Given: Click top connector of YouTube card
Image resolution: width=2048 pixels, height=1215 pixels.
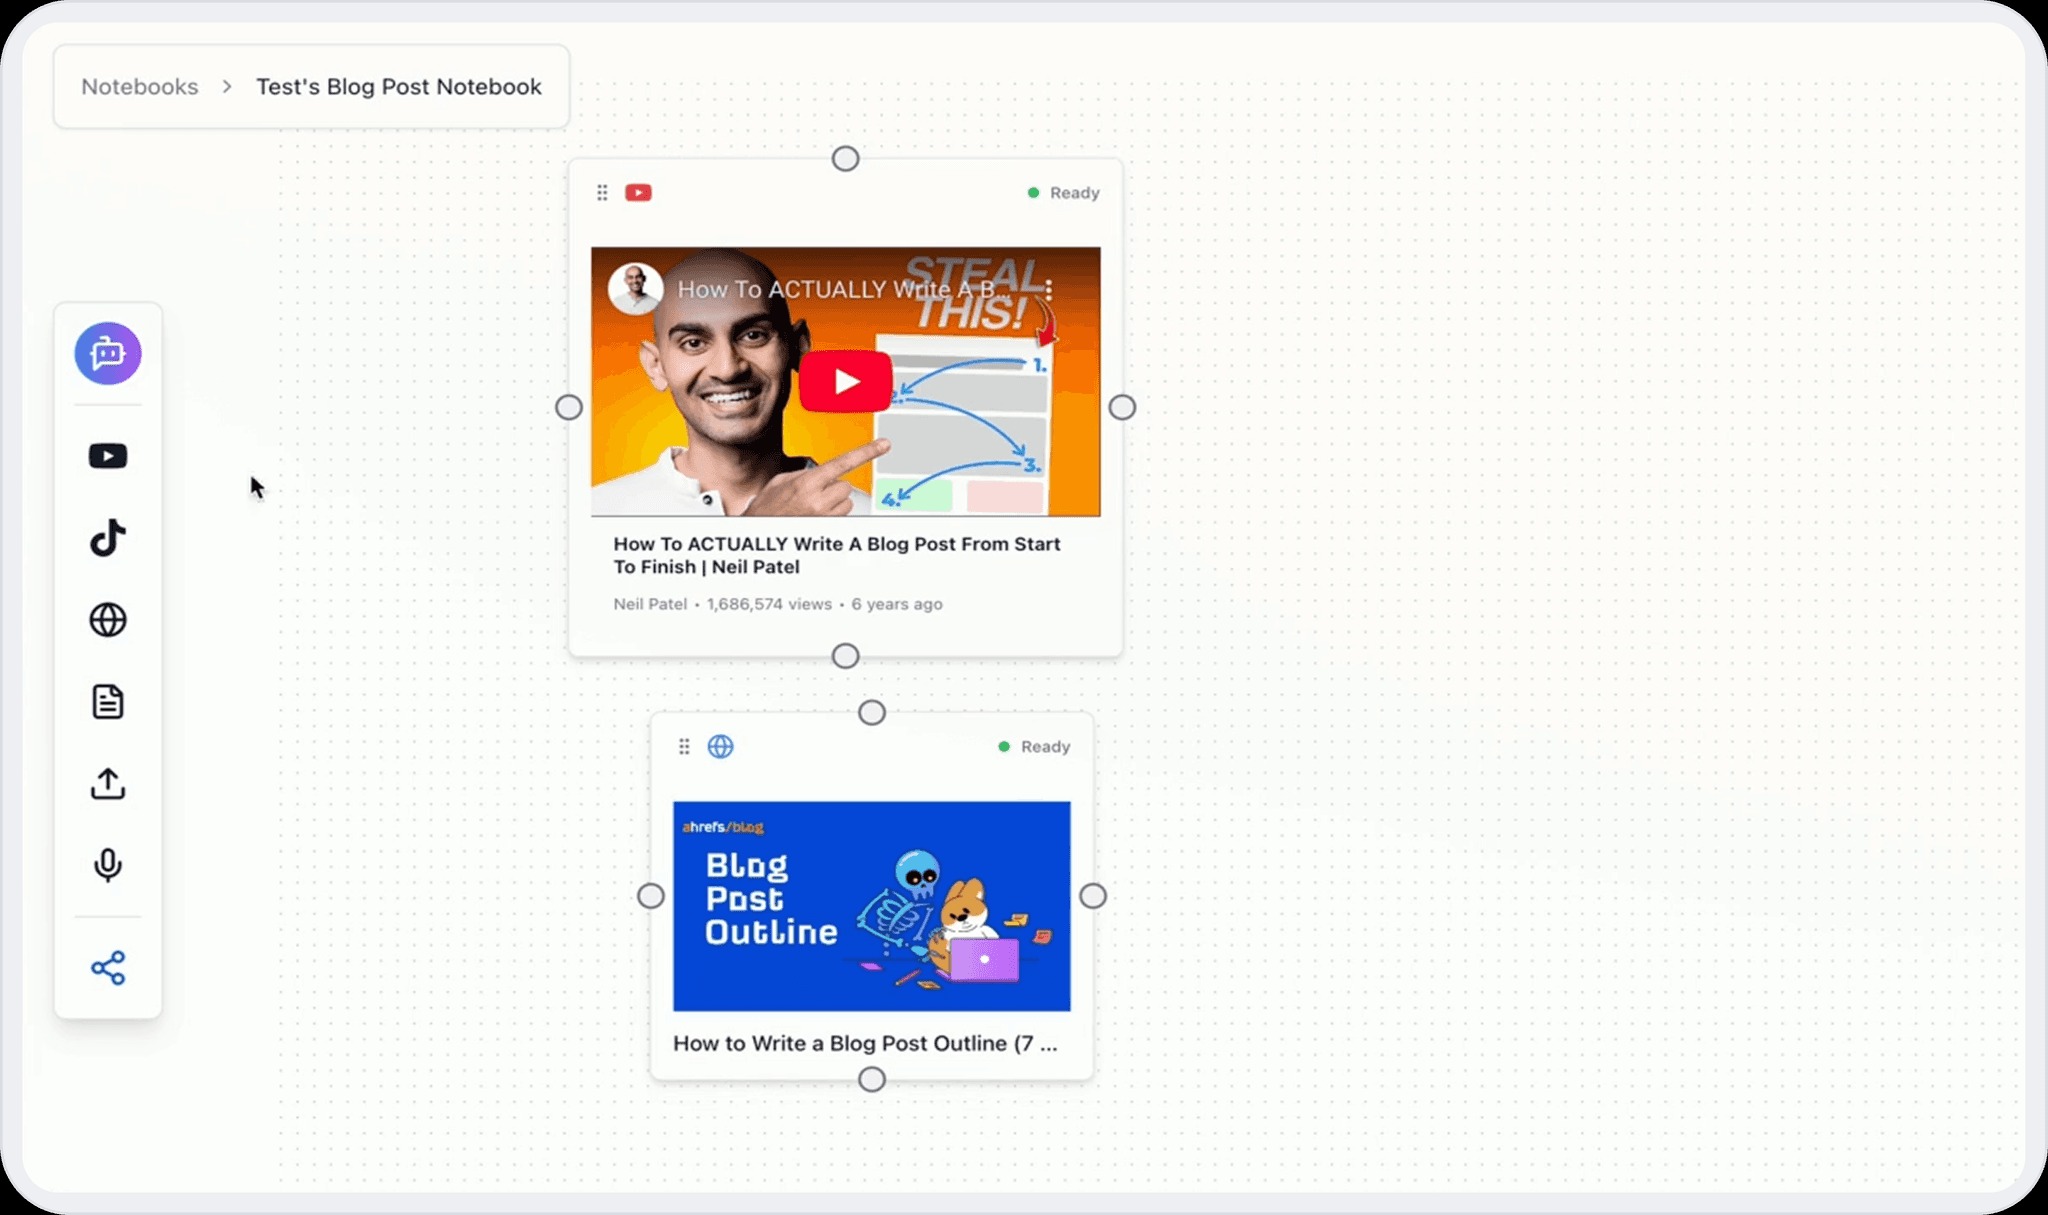Looking at the screenshot, I should [x=846, y=158].
